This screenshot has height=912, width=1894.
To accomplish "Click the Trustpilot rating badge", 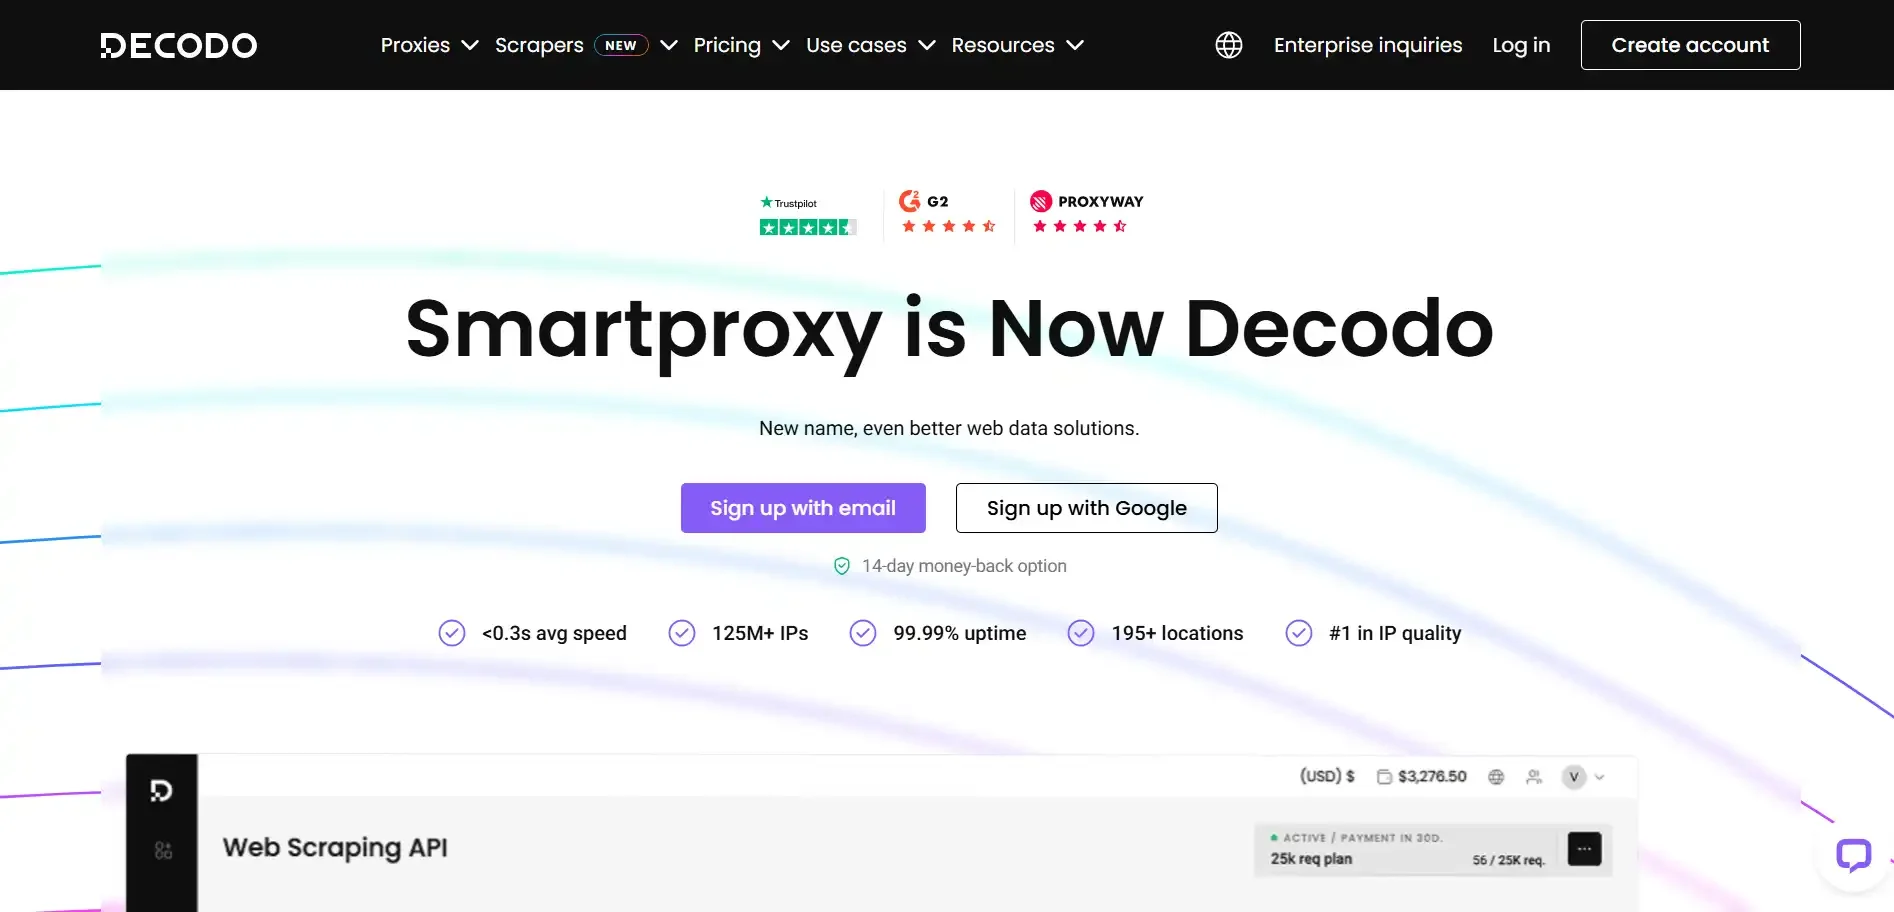I will click(808, 215).
